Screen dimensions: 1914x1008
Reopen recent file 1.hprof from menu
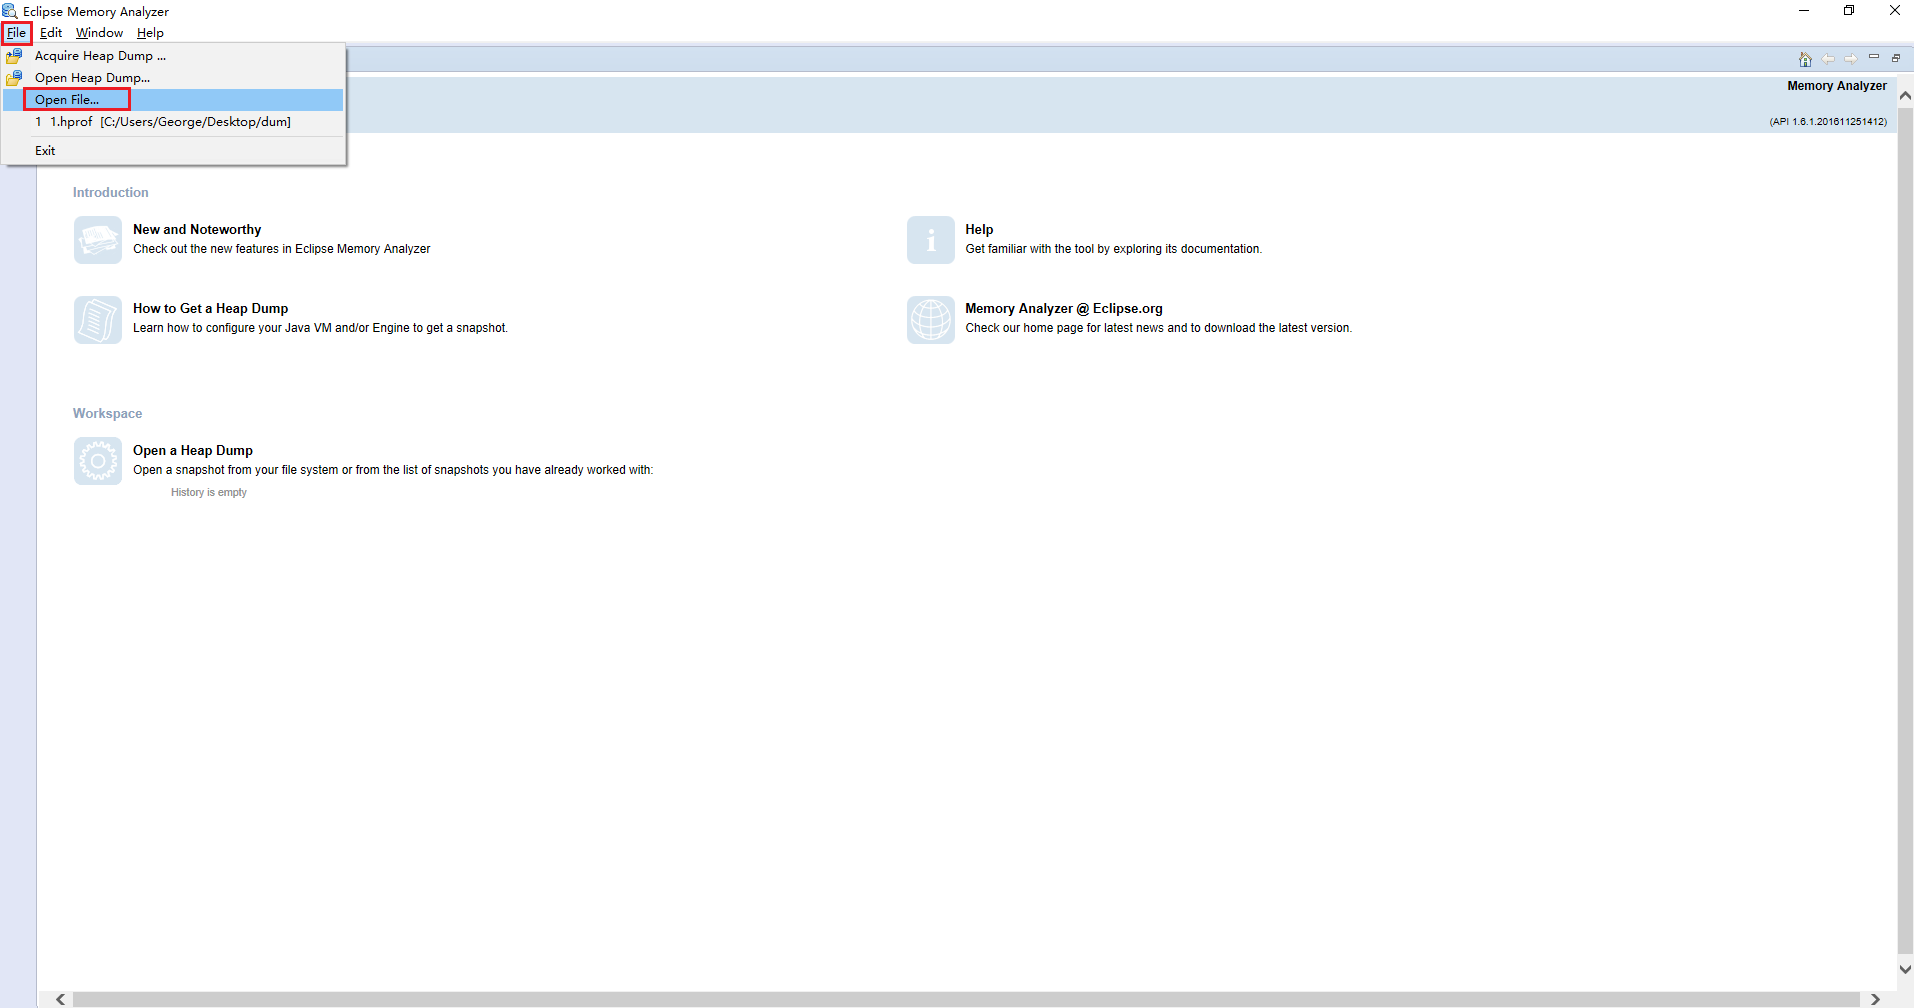(x=174, y=122)
